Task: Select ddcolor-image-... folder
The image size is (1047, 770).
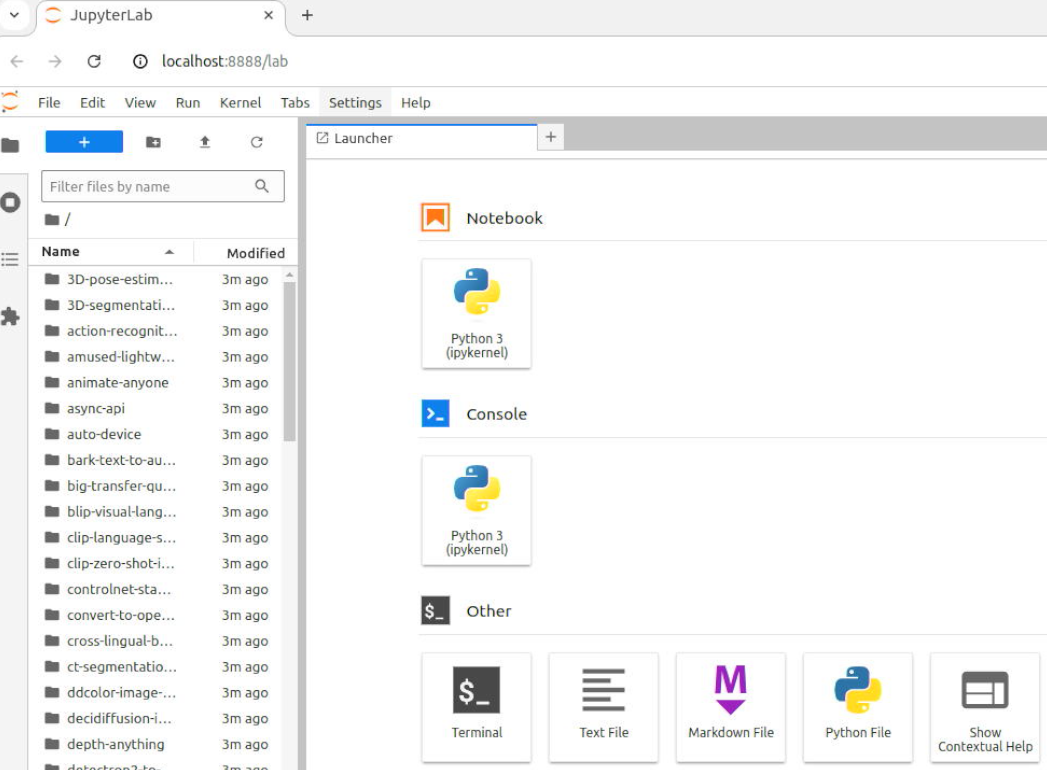Action: point(156,693)
